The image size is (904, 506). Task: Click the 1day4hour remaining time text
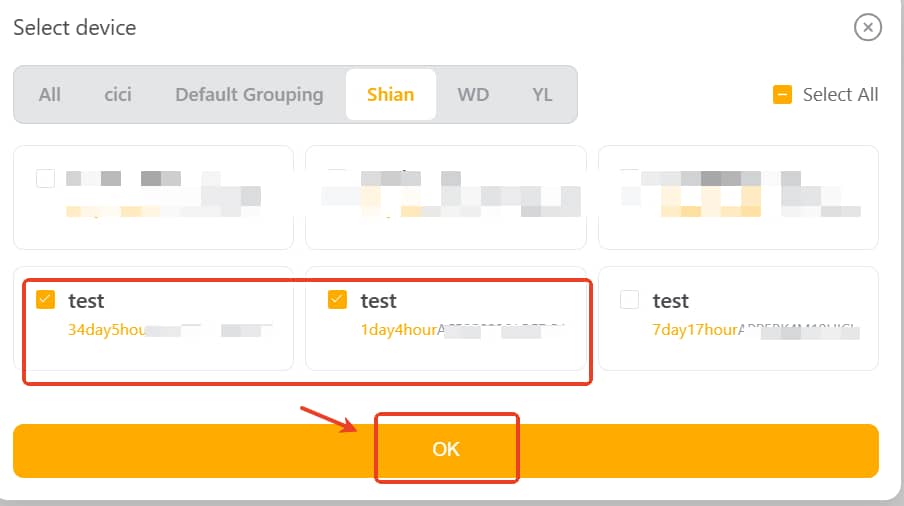[398, 330]
